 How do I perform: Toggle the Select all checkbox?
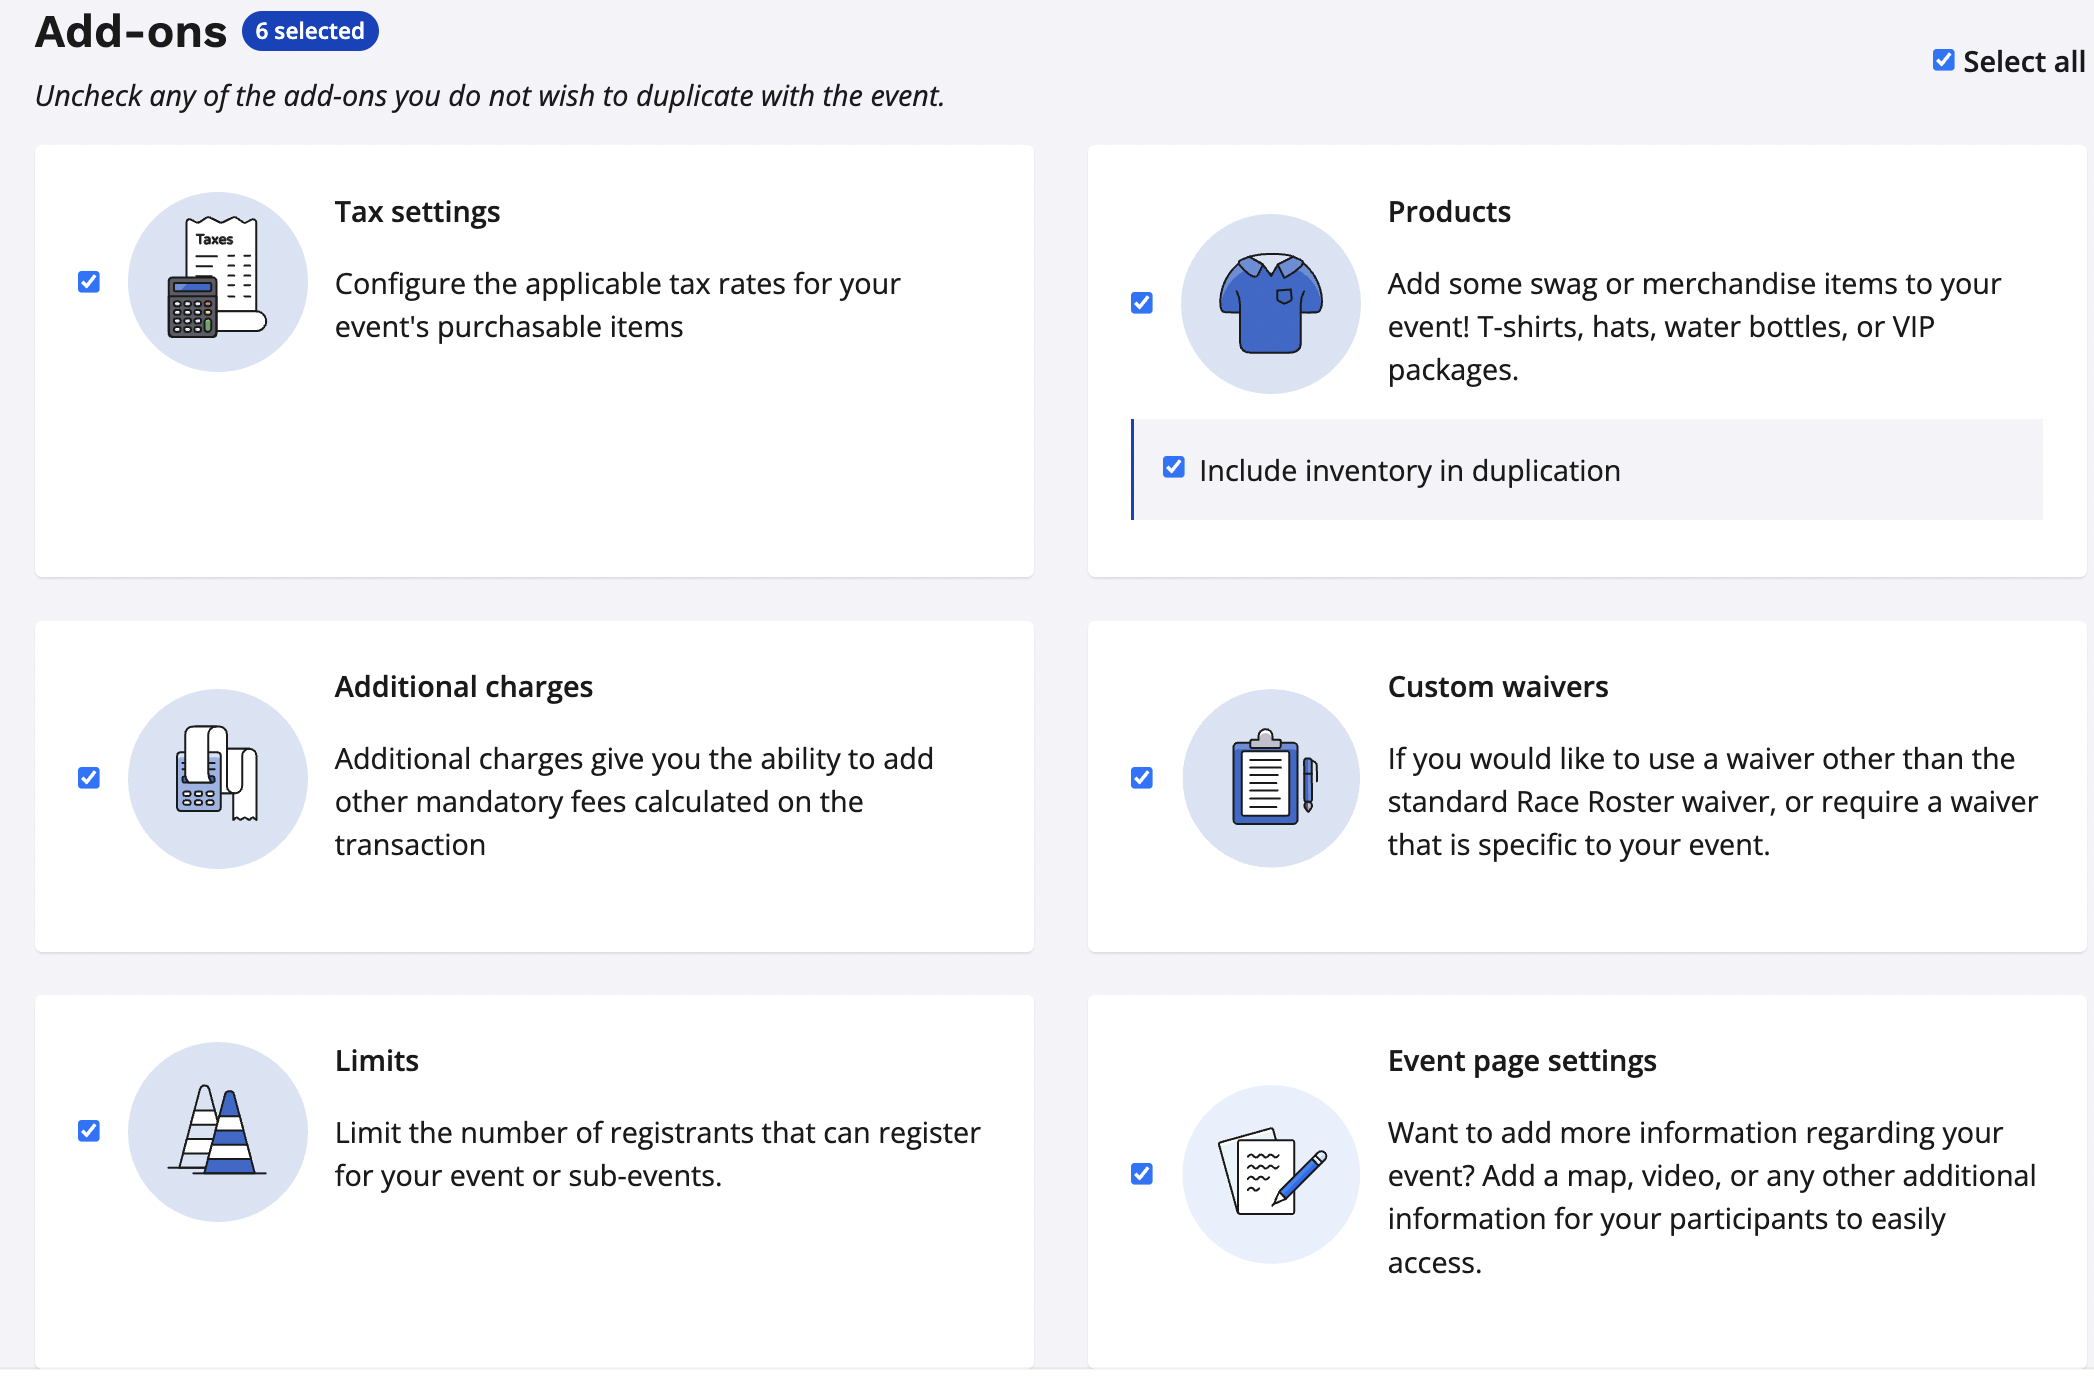click(x=1943, y=61)
